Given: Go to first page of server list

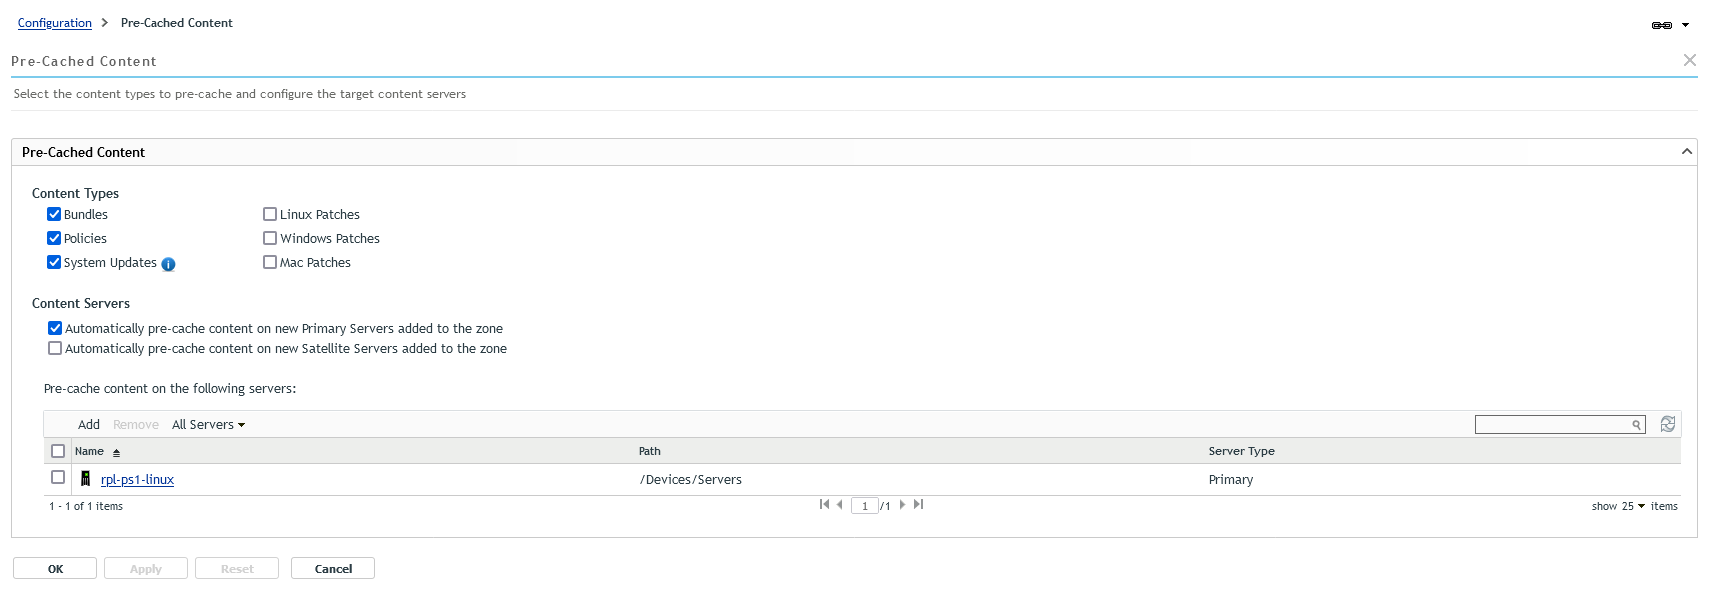Looking at the screenshot, I should tap(824, 504).
